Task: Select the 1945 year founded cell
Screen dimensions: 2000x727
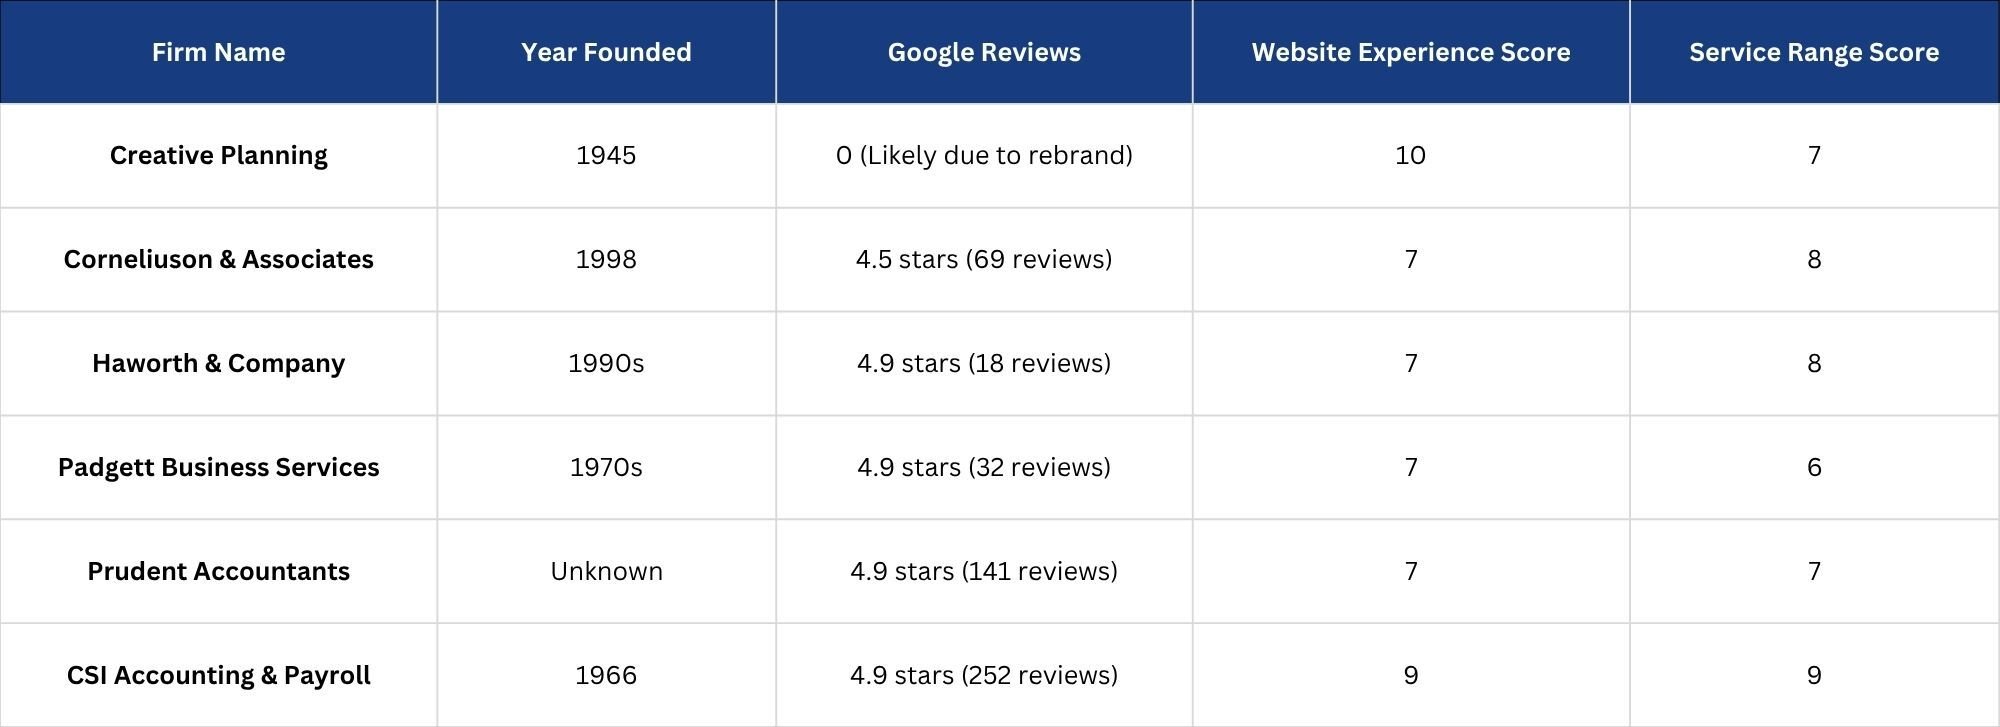Action: tap(606, 156)
